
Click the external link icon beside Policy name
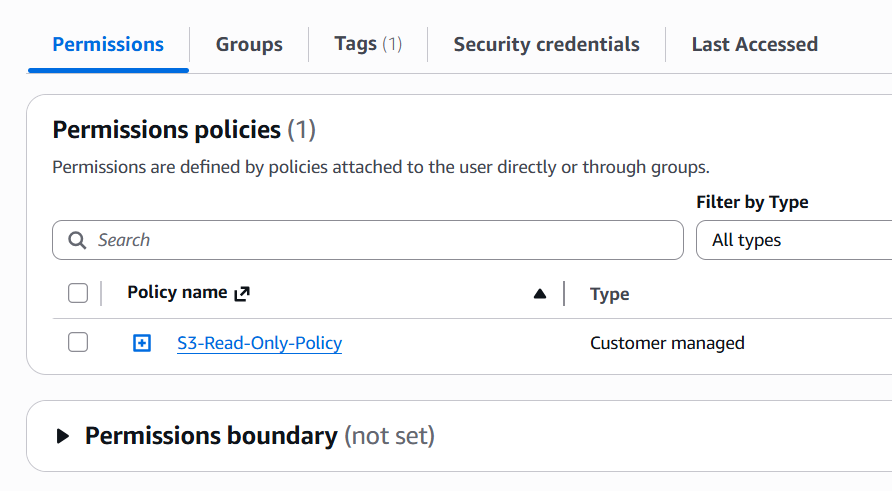point(241,294)
